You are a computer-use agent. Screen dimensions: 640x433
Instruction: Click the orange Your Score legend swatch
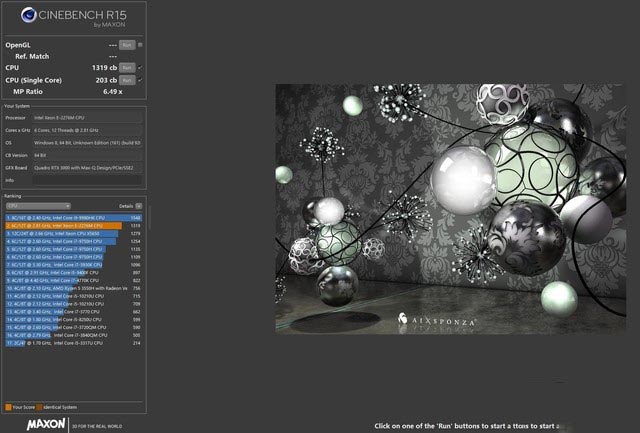pos(8,407)
